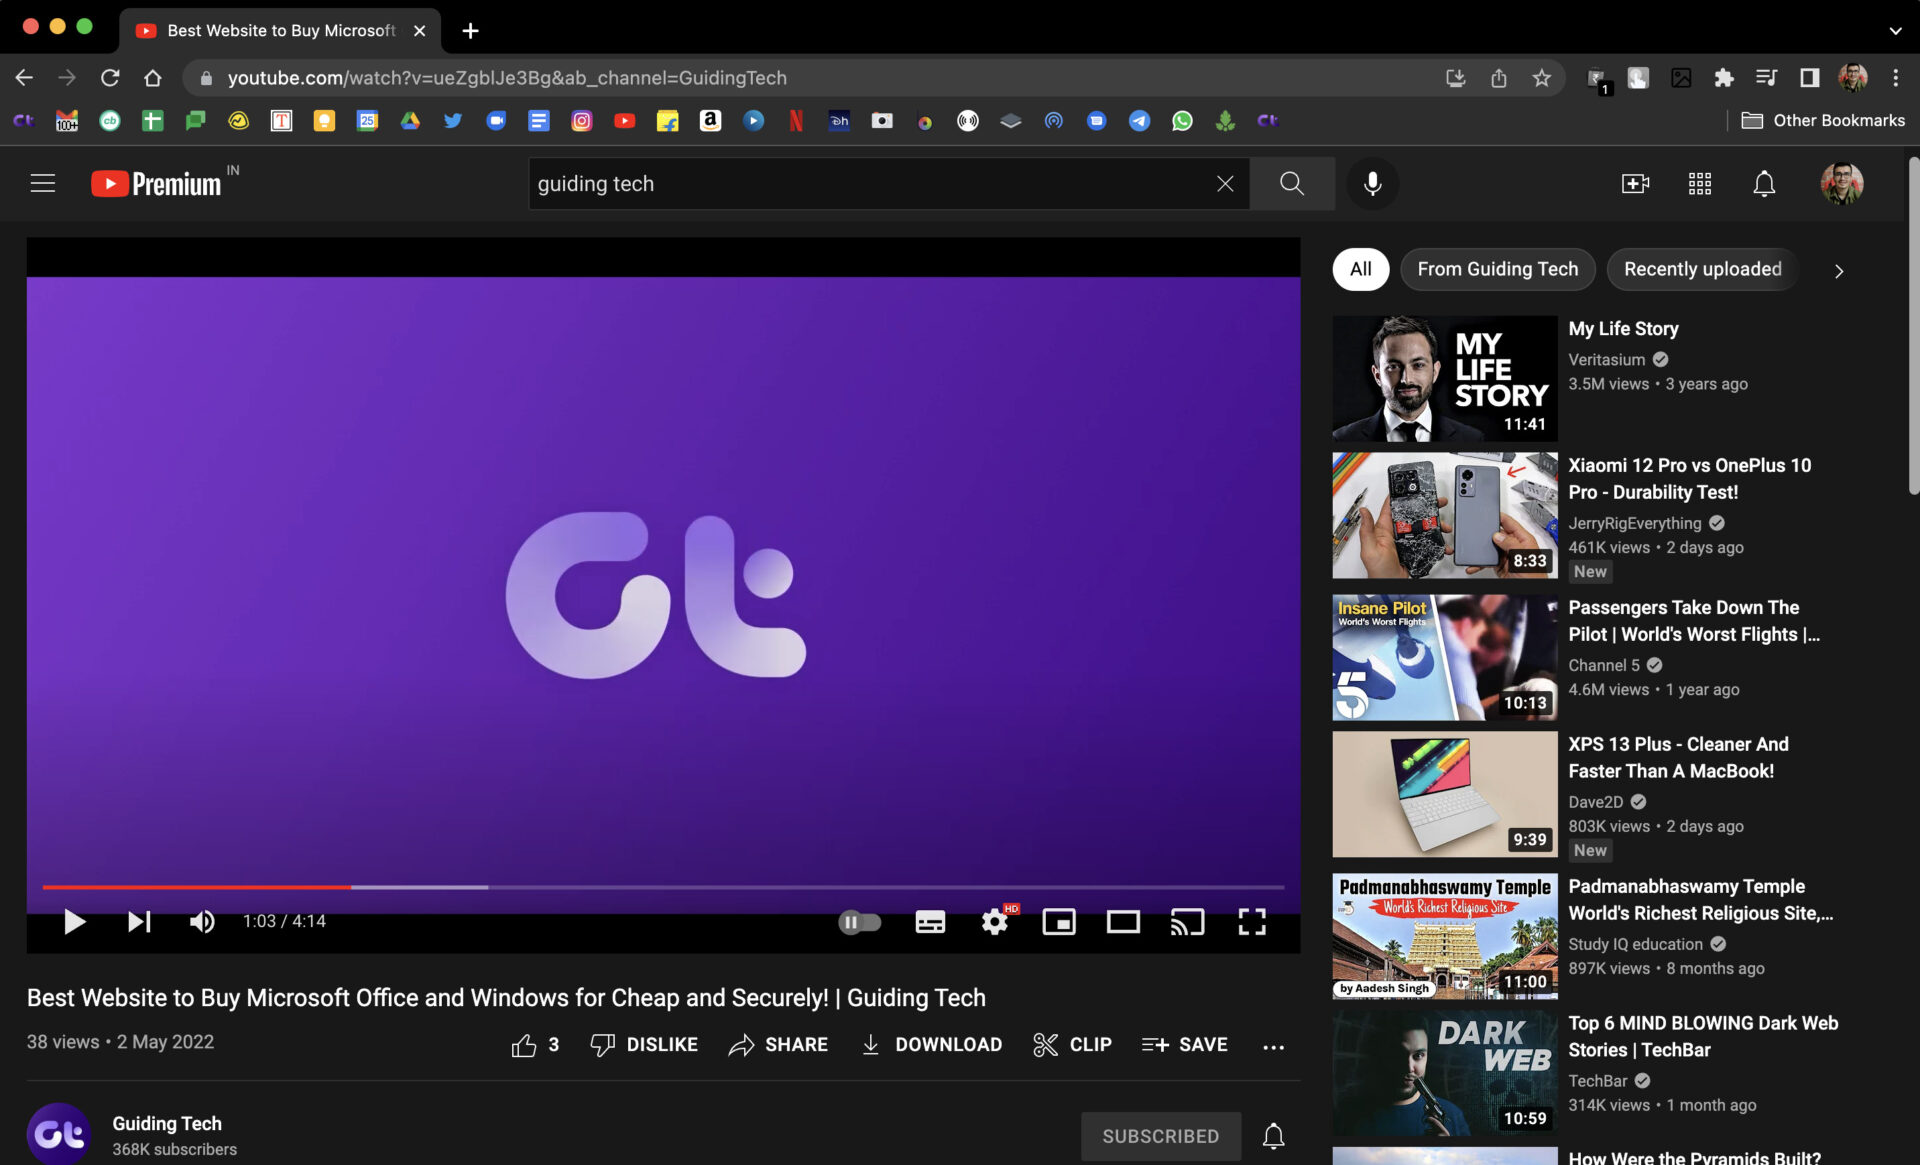This screenshot has width=1920, height=1165.
Task: Open XPS 13 Plus video thumbnail
Action: [x=1444, y=794]
